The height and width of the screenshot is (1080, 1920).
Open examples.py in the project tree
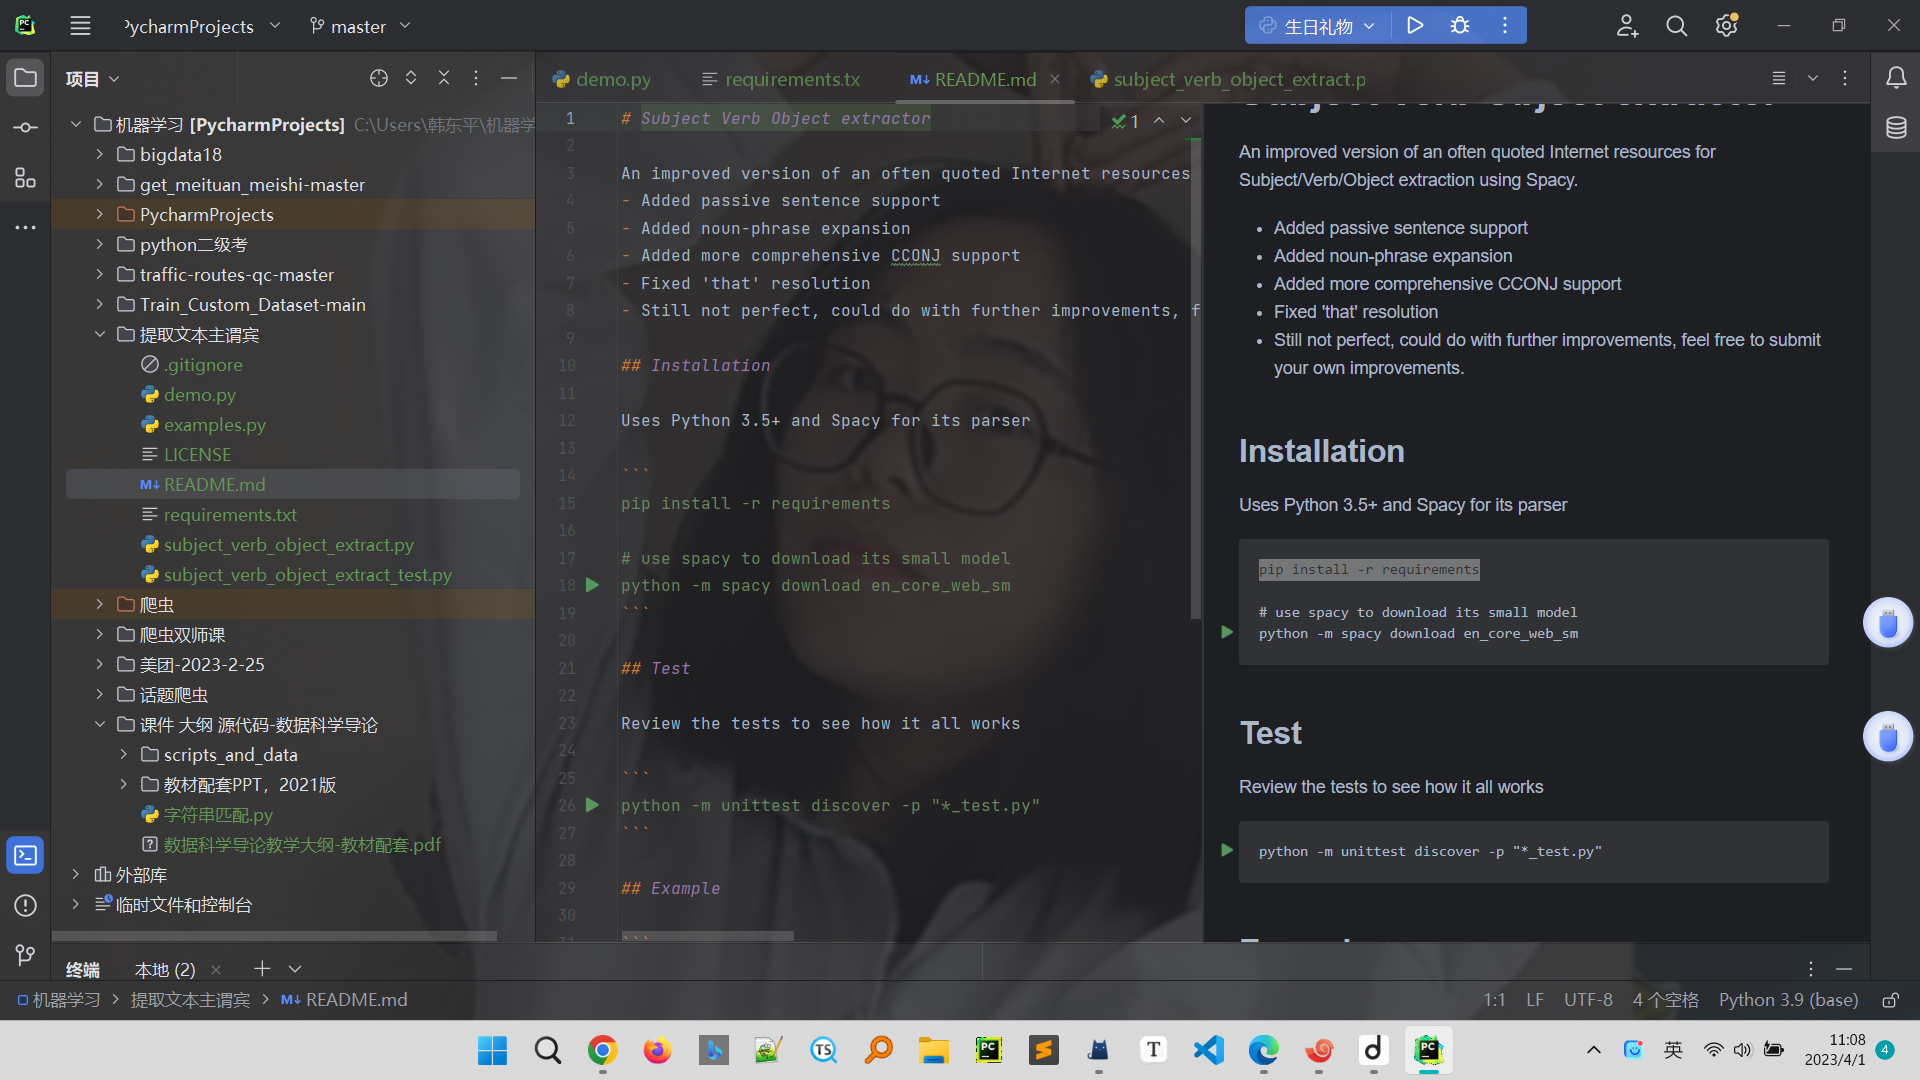(x=214, y=425)
